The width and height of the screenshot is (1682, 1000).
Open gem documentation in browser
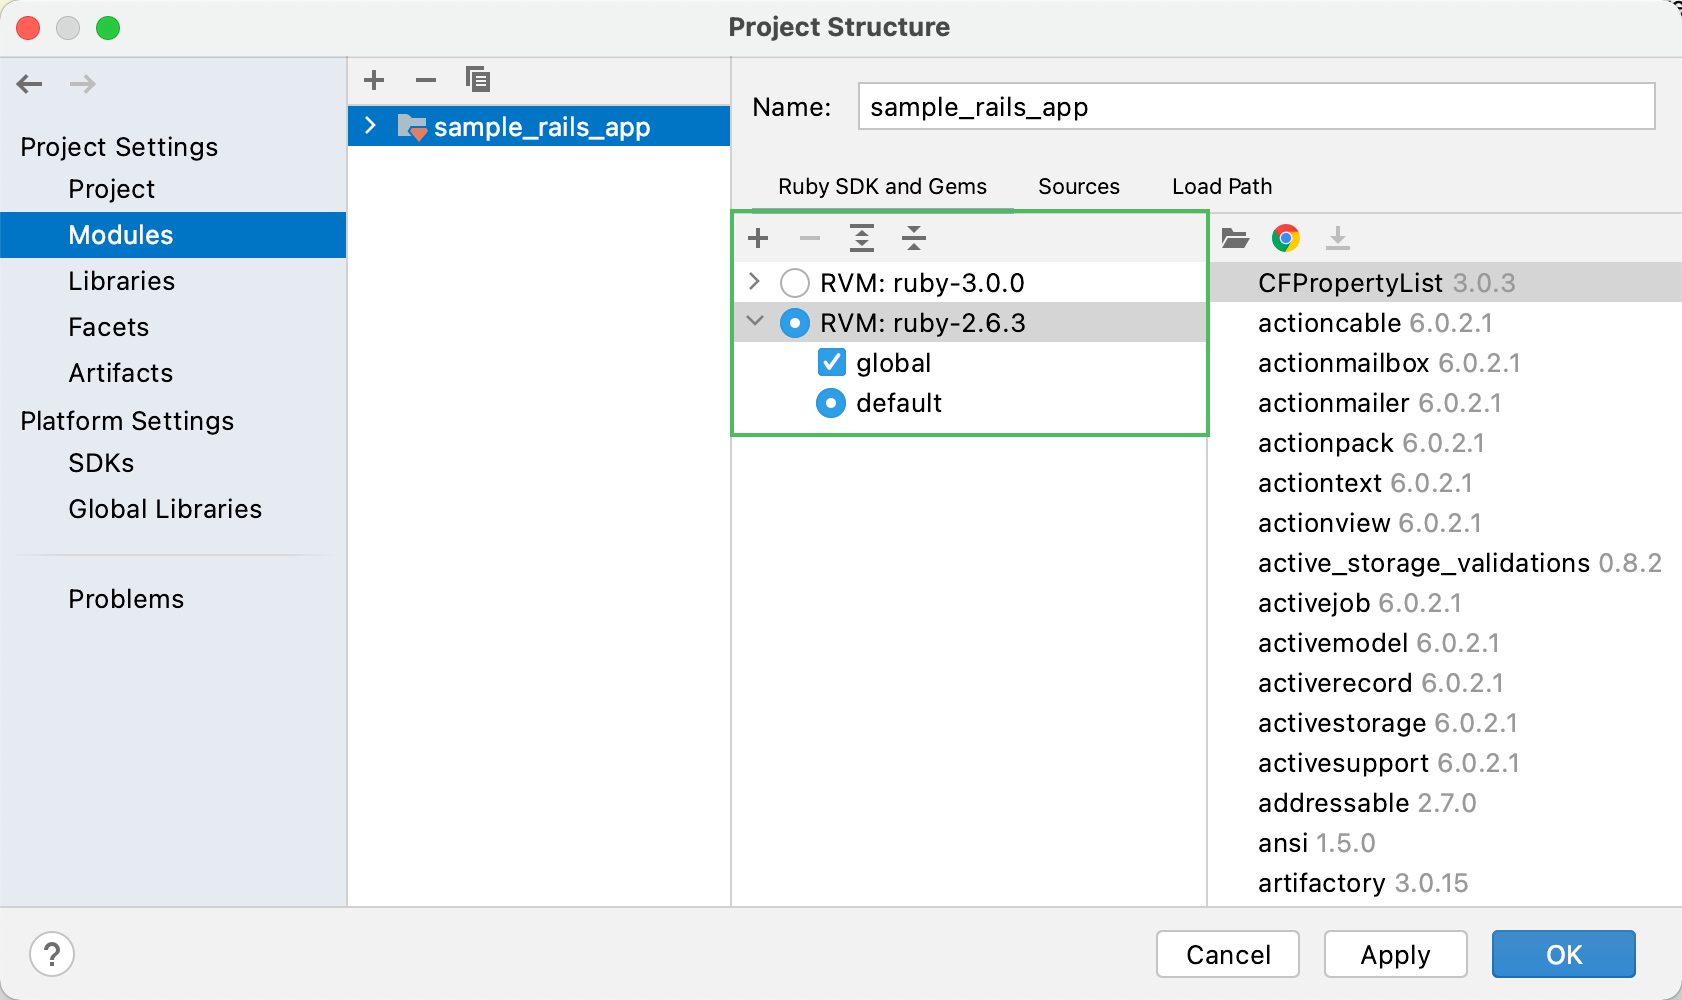1287,238
